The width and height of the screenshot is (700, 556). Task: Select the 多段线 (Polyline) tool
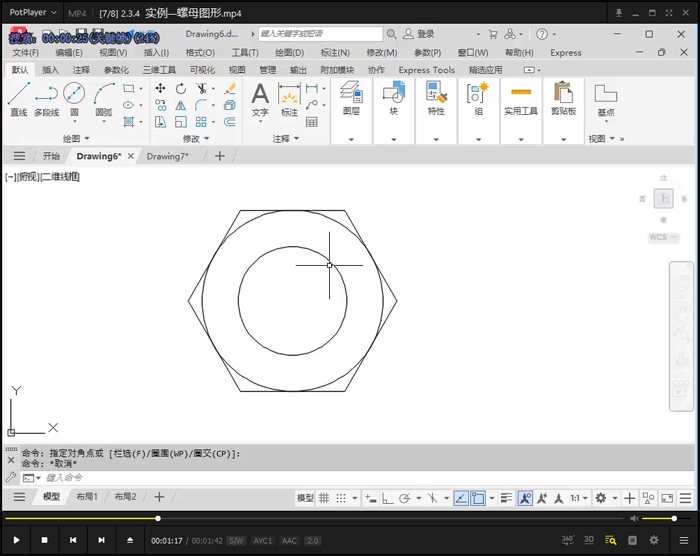pos(46,99)
